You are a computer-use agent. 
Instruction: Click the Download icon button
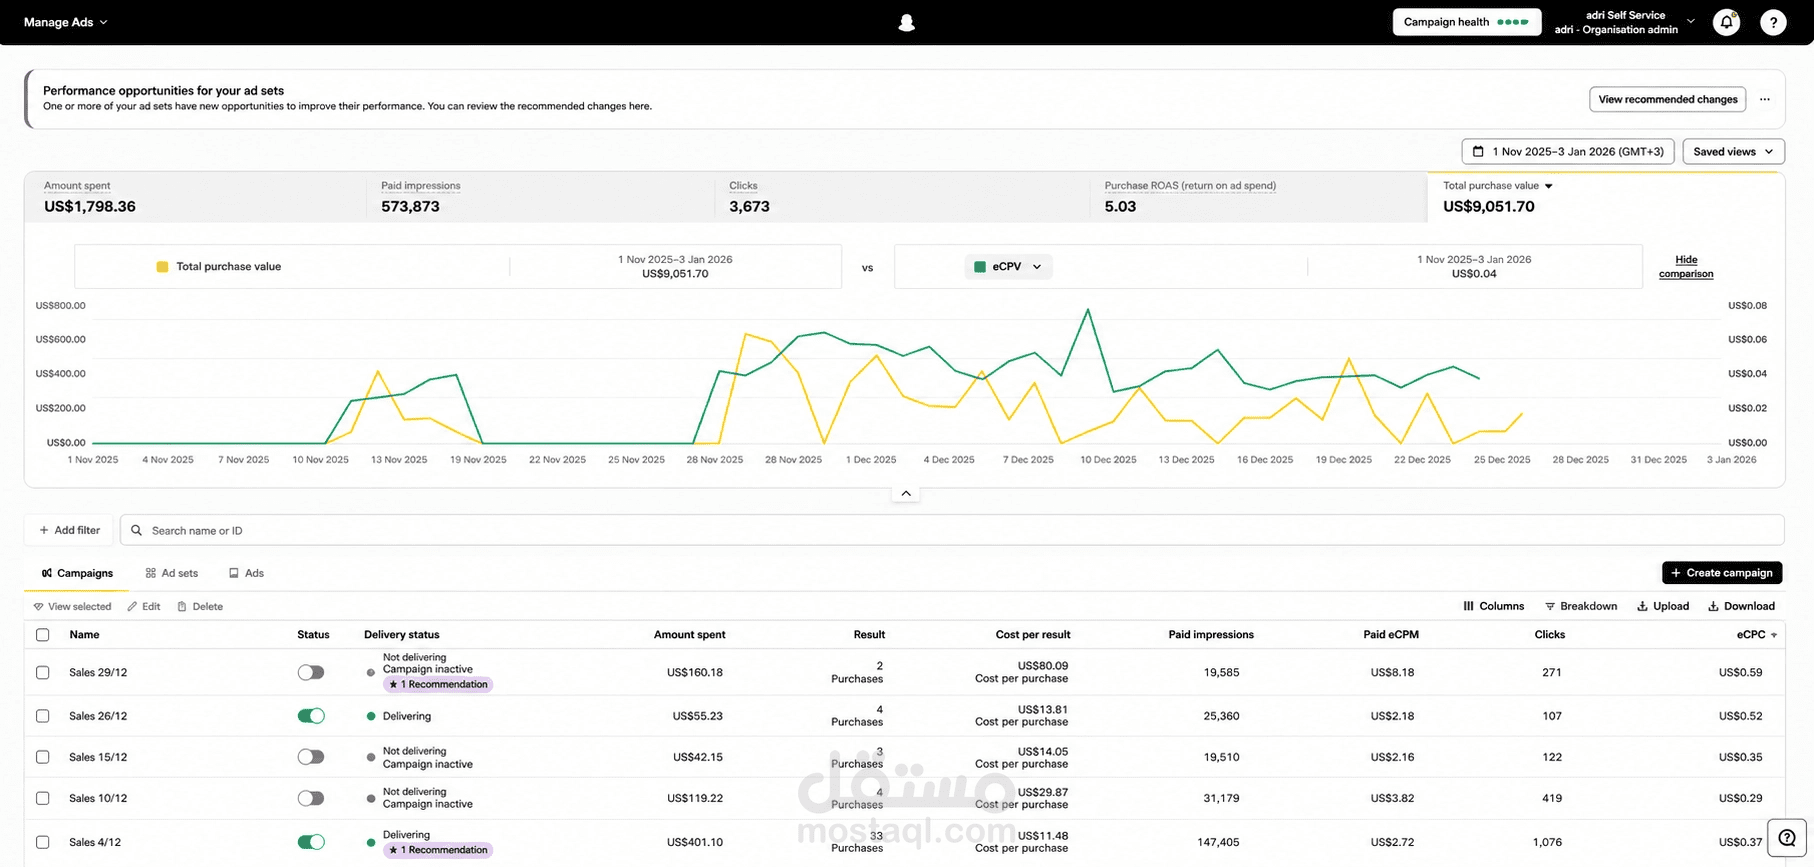pyautogui.click(x=1741, y=606)
